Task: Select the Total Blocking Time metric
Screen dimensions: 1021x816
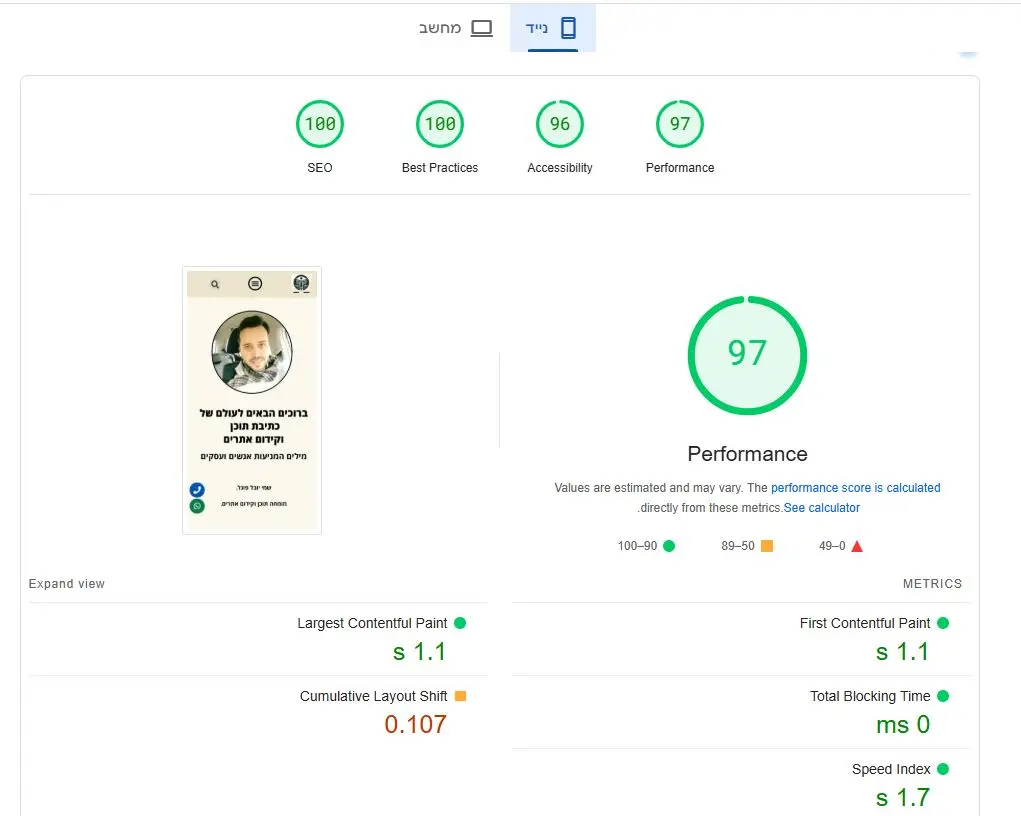Action: pyautogui.click(x=870, y=696)
